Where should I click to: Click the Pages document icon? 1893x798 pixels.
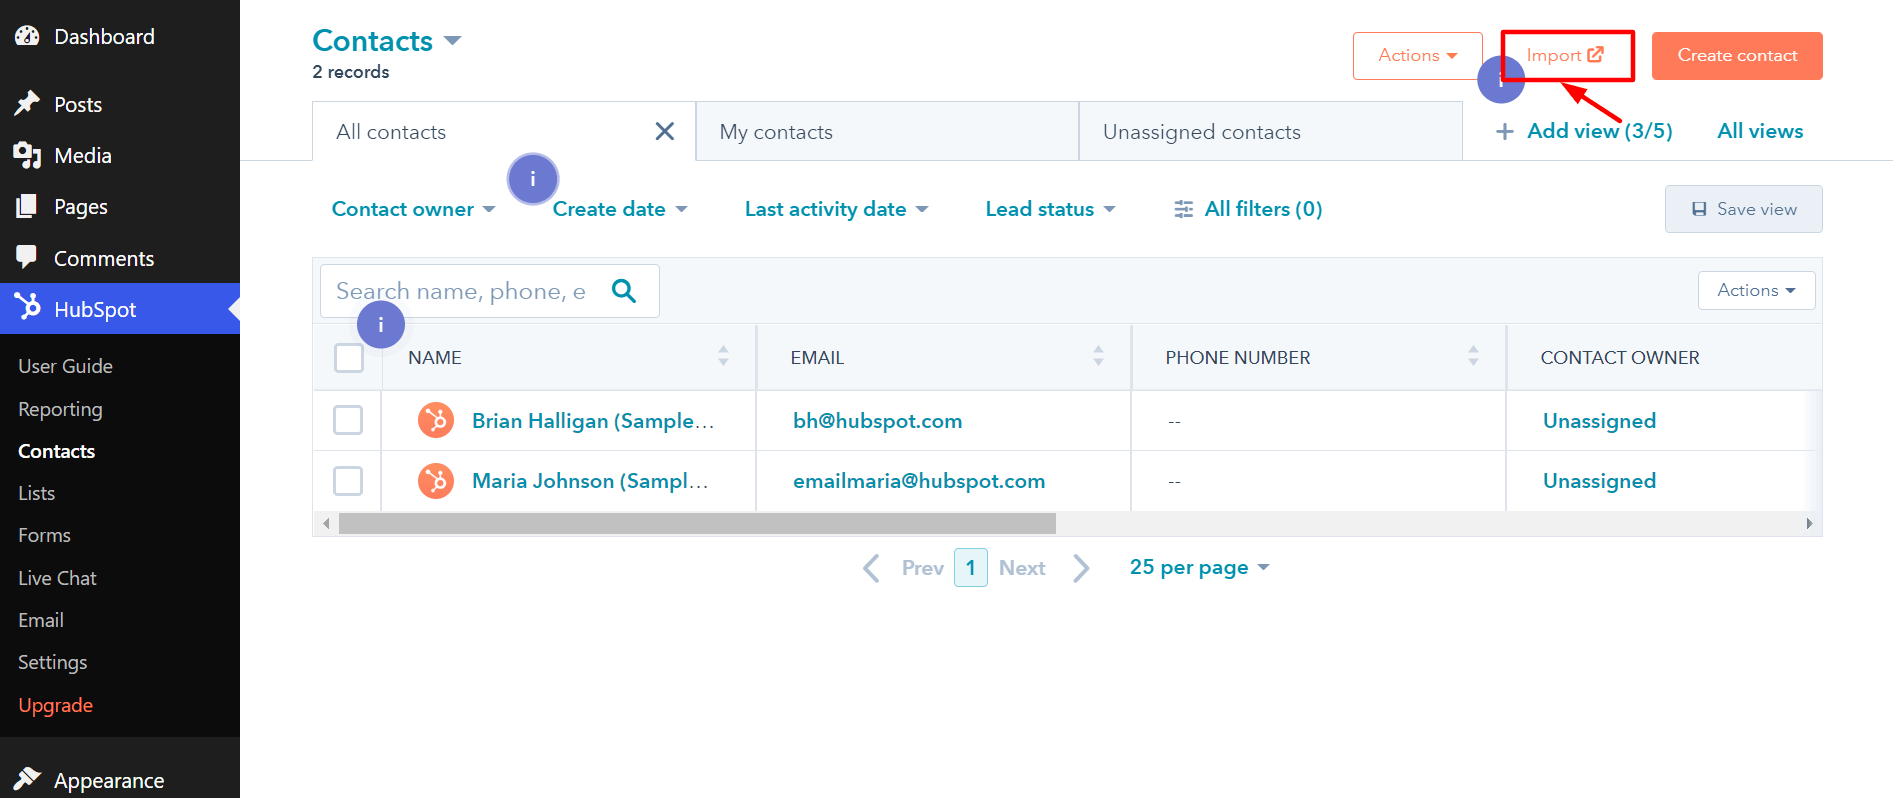click(27, 206)
